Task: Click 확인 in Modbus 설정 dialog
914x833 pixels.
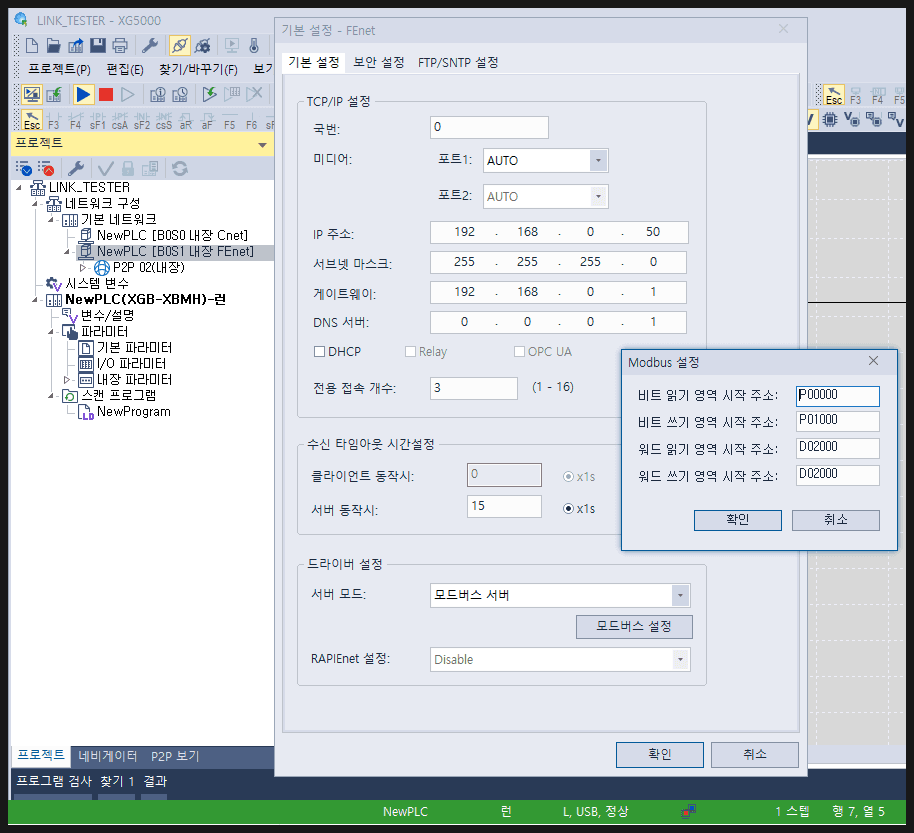Action: 737,520
